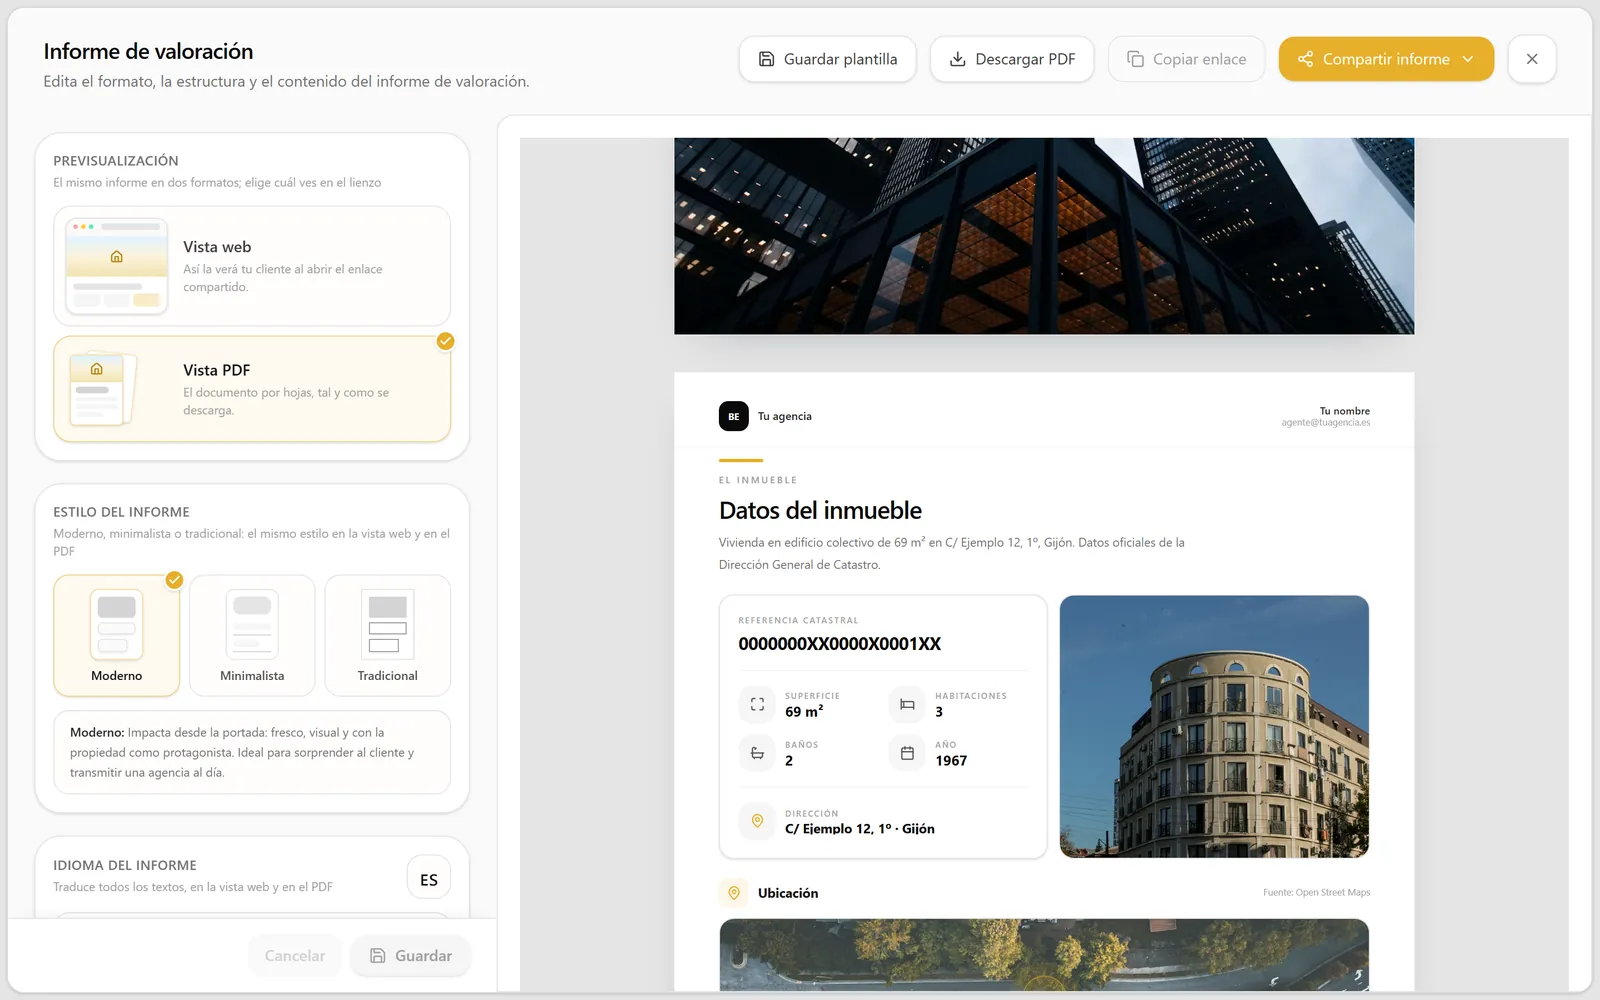Click the Superficie area icon
This screenshot has height=1000, width=1600.
pos(757,704)
